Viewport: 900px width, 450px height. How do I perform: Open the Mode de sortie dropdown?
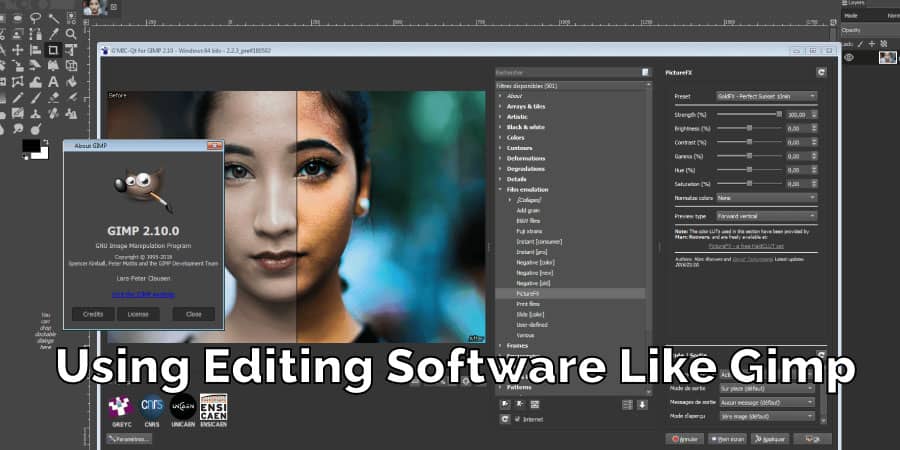pyautogui.click(x=766, y=388)
